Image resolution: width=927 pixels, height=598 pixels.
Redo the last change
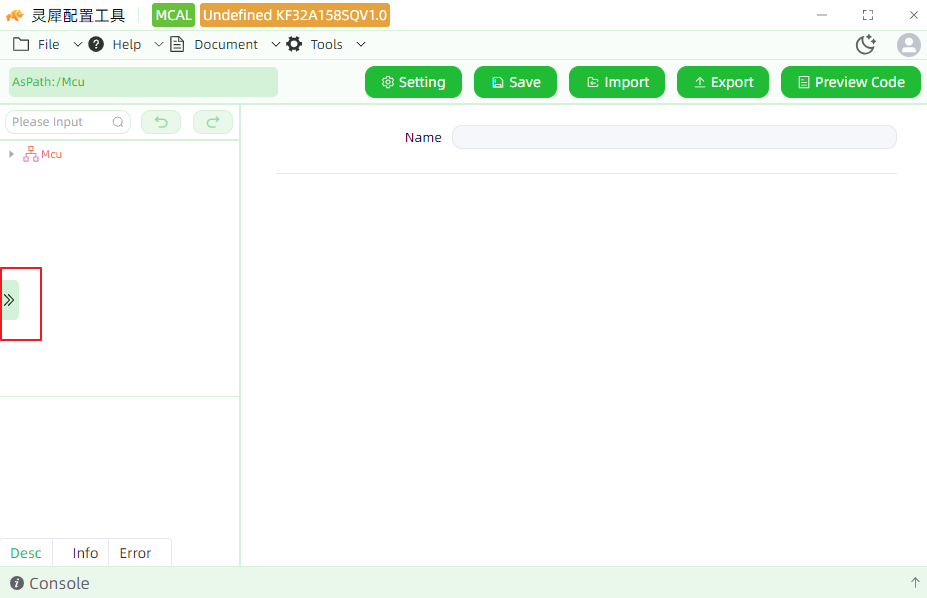[213, 122]
